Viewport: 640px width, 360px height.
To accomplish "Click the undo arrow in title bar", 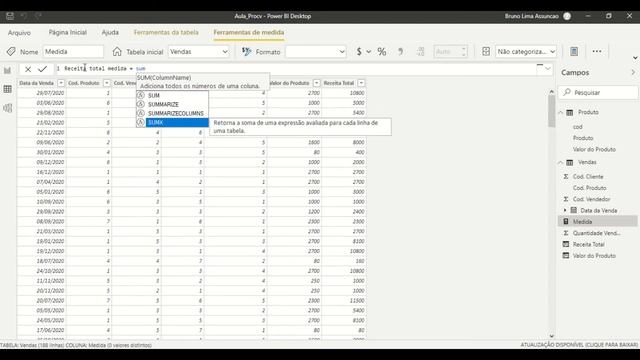I will pos(24,16).
